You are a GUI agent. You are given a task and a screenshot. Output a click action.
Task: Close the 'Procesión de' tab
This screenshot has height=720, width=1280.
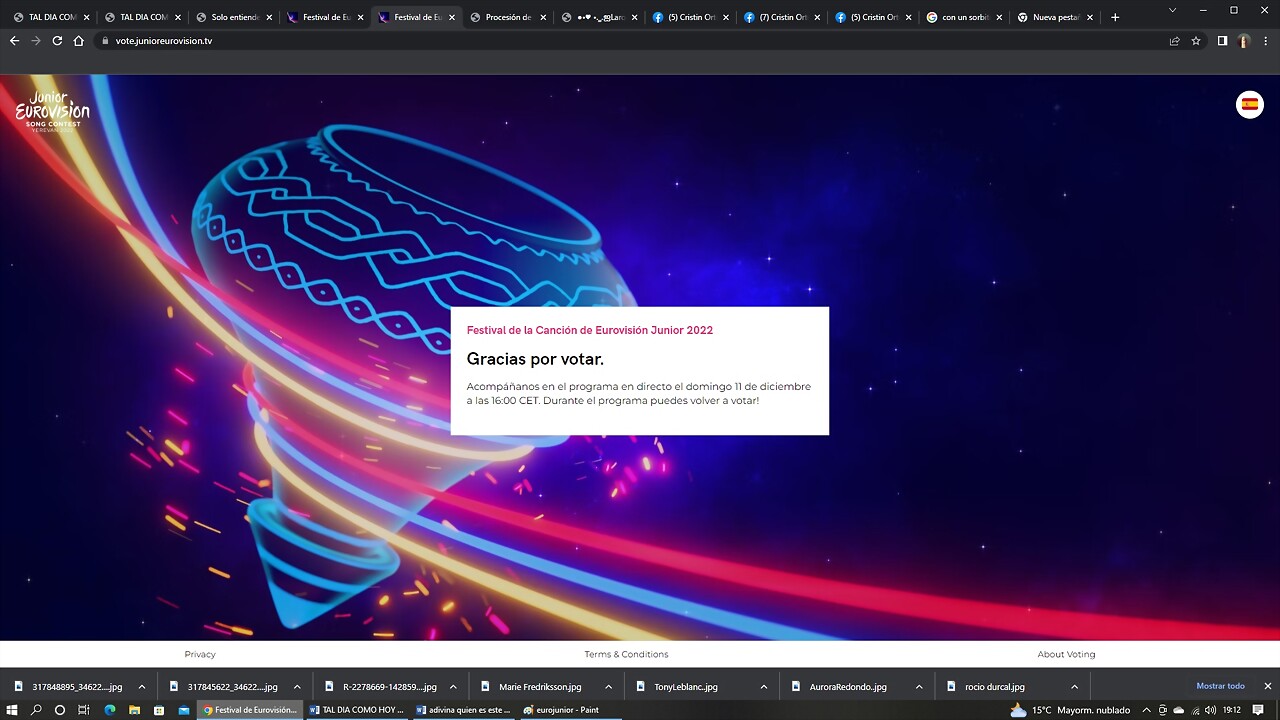pos(543,17)
